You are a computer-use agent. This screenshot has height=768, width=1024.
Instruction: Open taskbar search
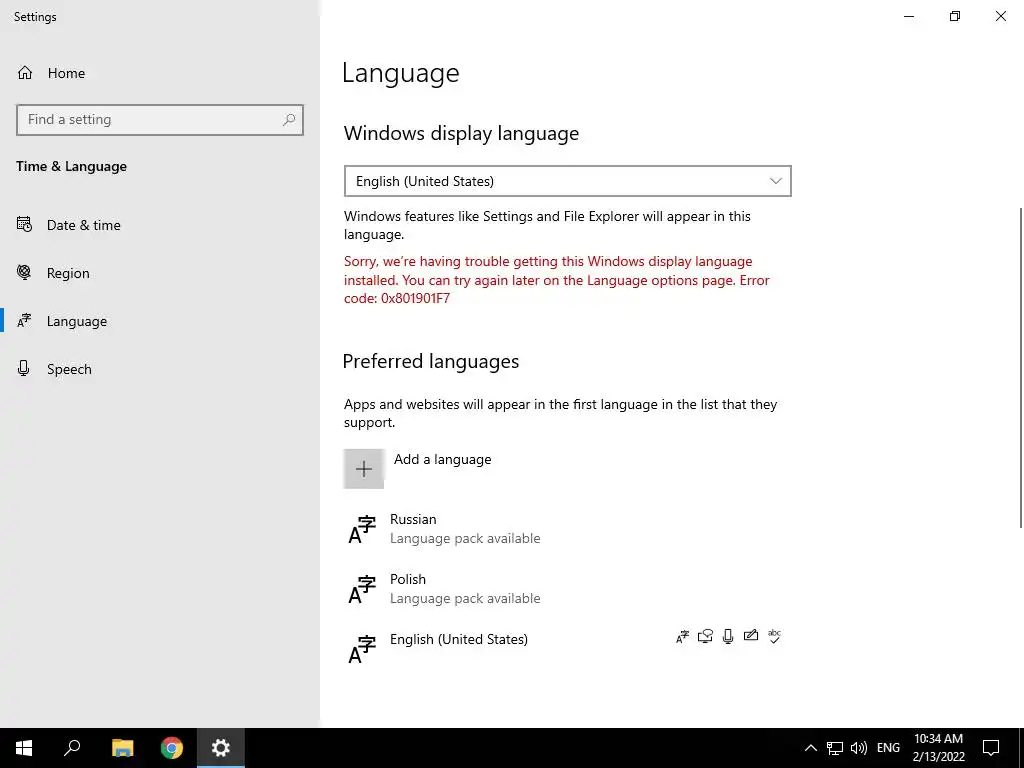[72, 748]
